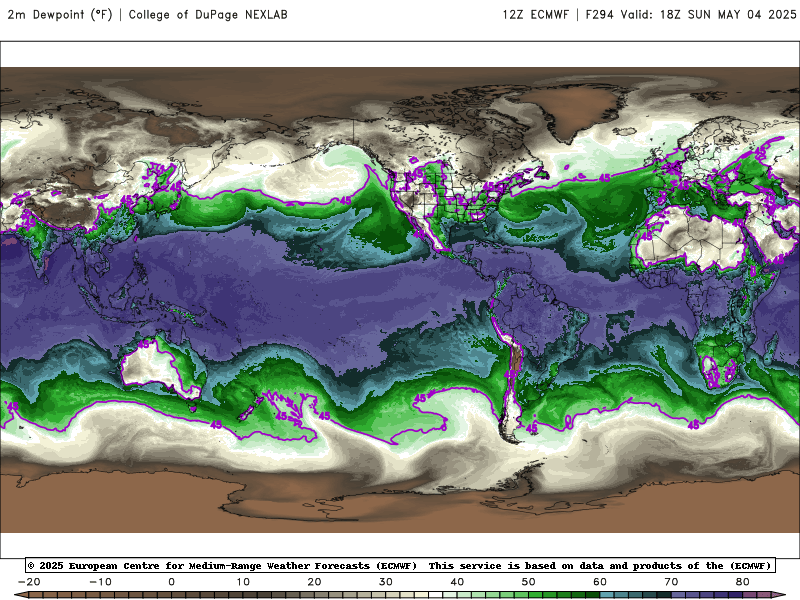Screen dimensions: 800x600
Task: Click the 60 legend value
Action: coord(600,582)
